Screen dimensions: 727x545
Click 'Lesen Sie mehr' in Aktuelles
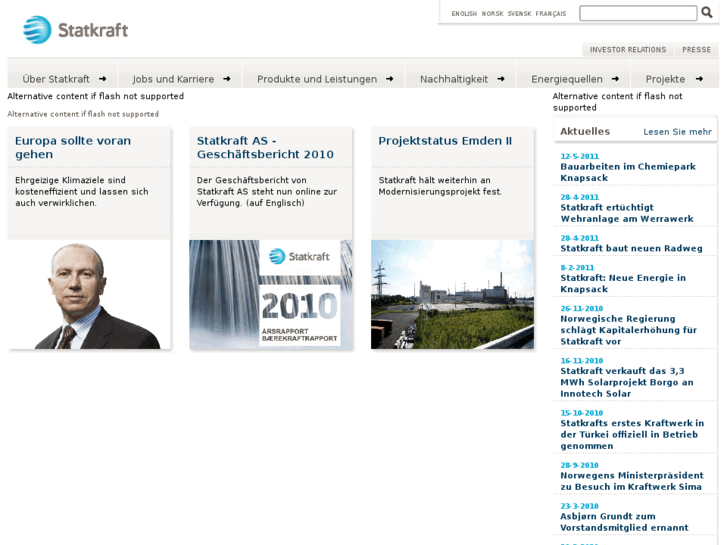coord(677,132)
